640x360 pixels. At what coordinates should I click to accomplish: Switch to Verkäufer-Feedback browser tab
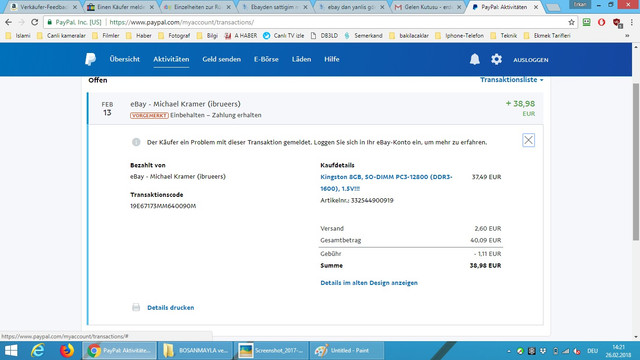43,7
